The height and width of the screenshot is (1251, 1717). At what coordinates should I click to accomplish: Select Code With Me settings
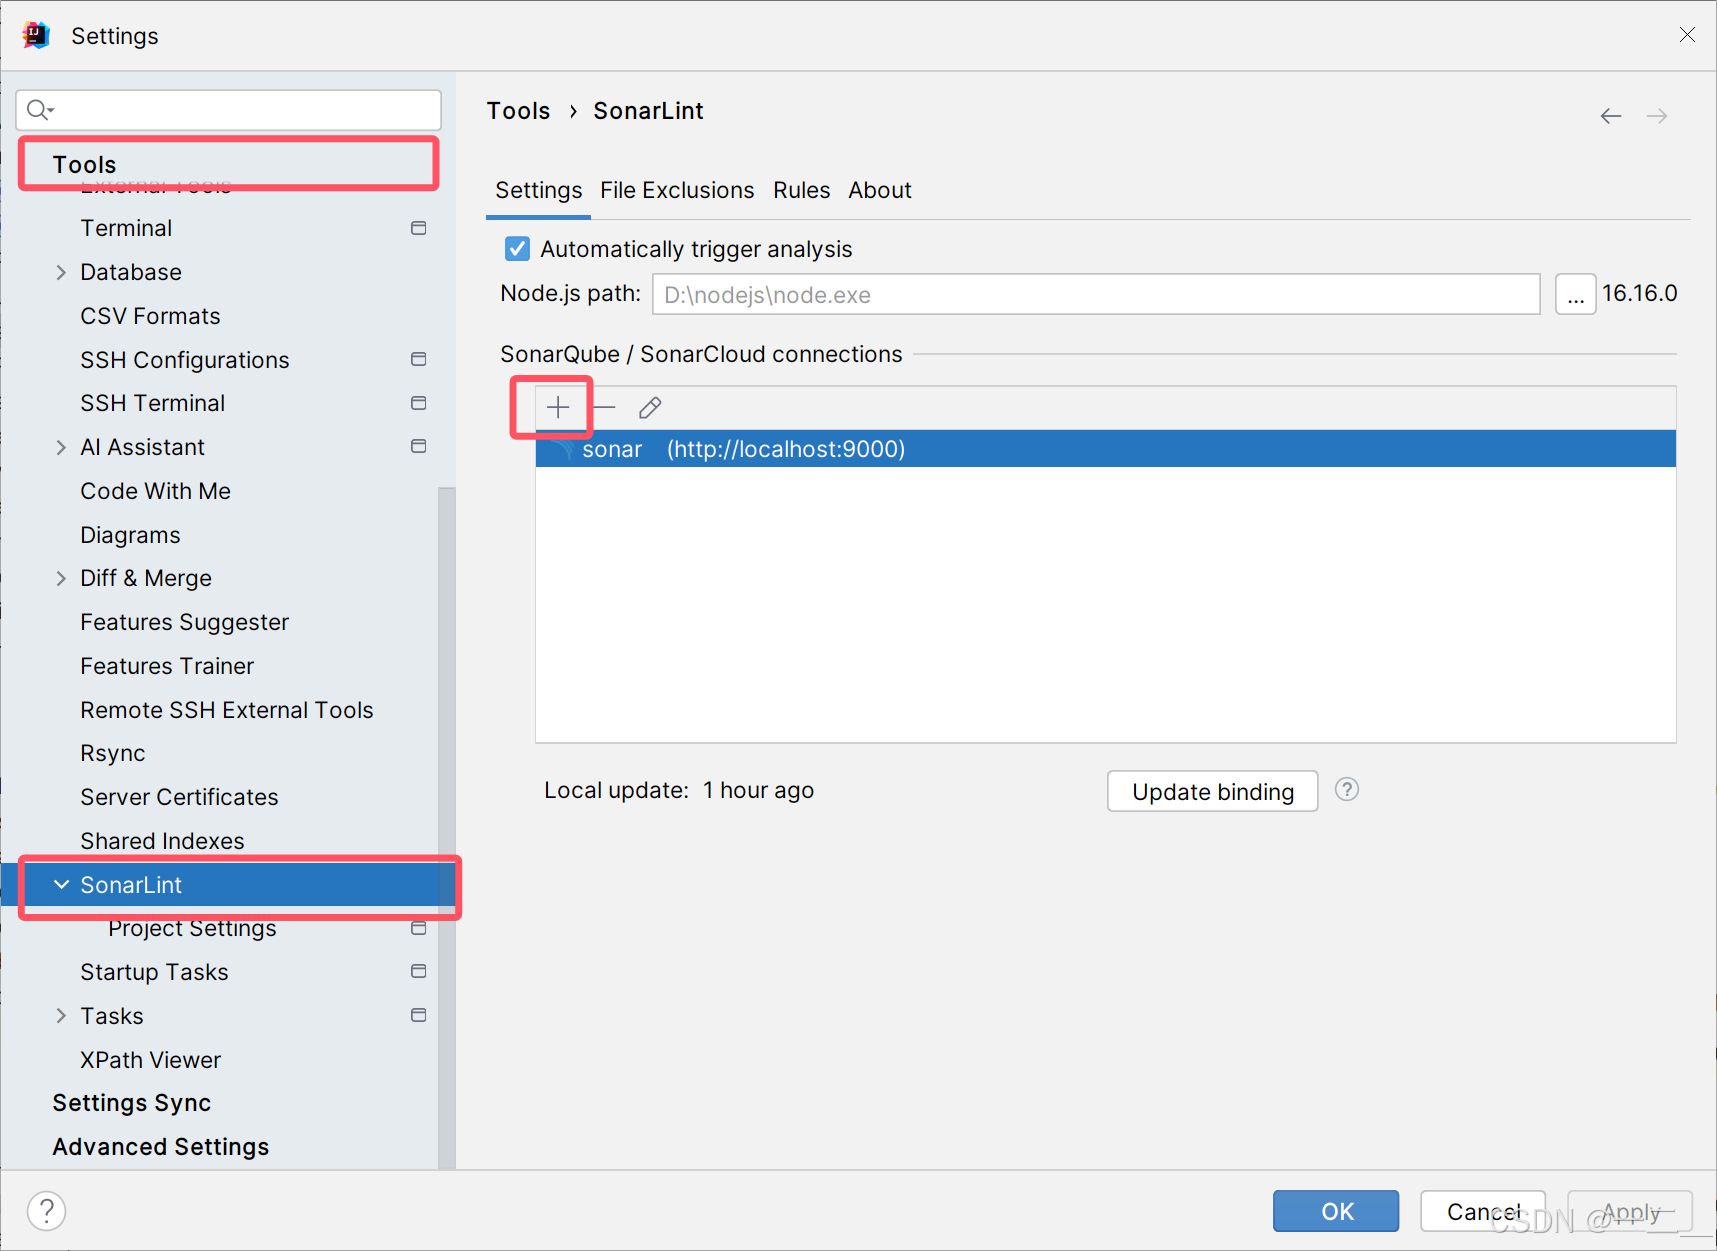pyautogui.click(x=156, y=491)
